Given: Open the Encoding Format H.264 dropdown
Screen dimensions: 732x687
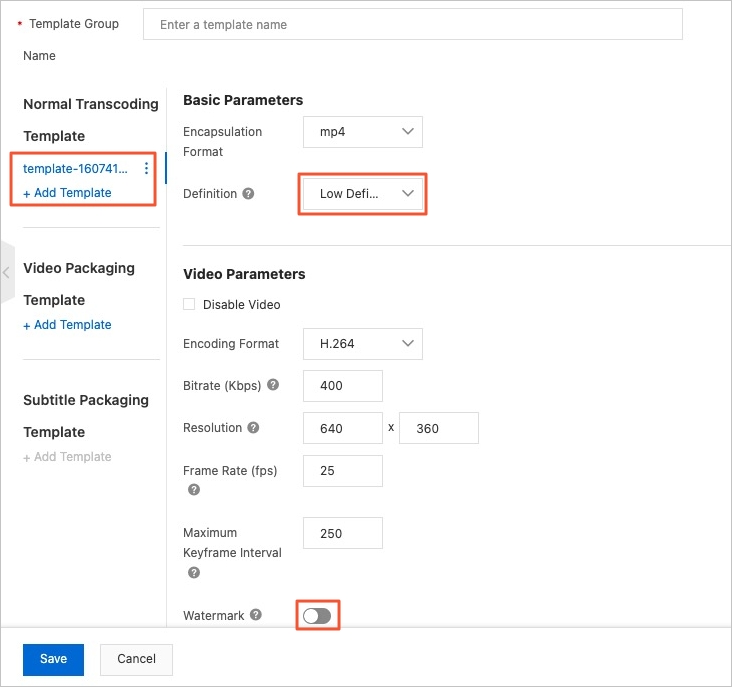Looking at the screenshot, I should [x=362, y=344].
